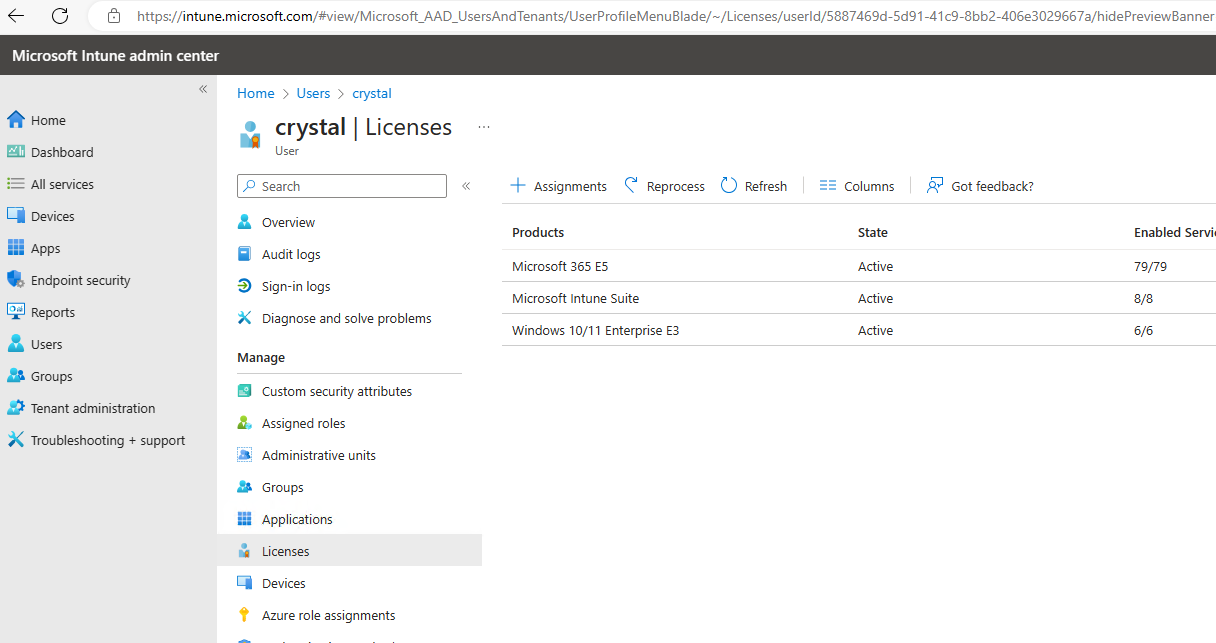Screen dimensions: 1216x643
Task: Click the Administrative units icon
Action: coord(245,455)
